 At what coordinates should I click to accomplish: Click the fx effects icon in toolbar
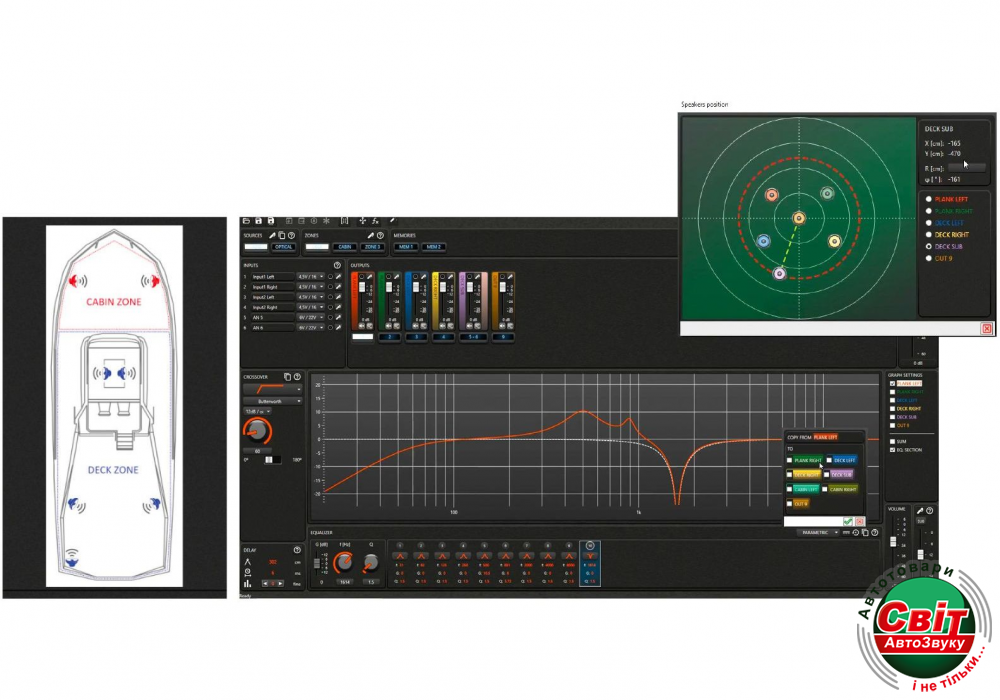click(x=375, y=220)
